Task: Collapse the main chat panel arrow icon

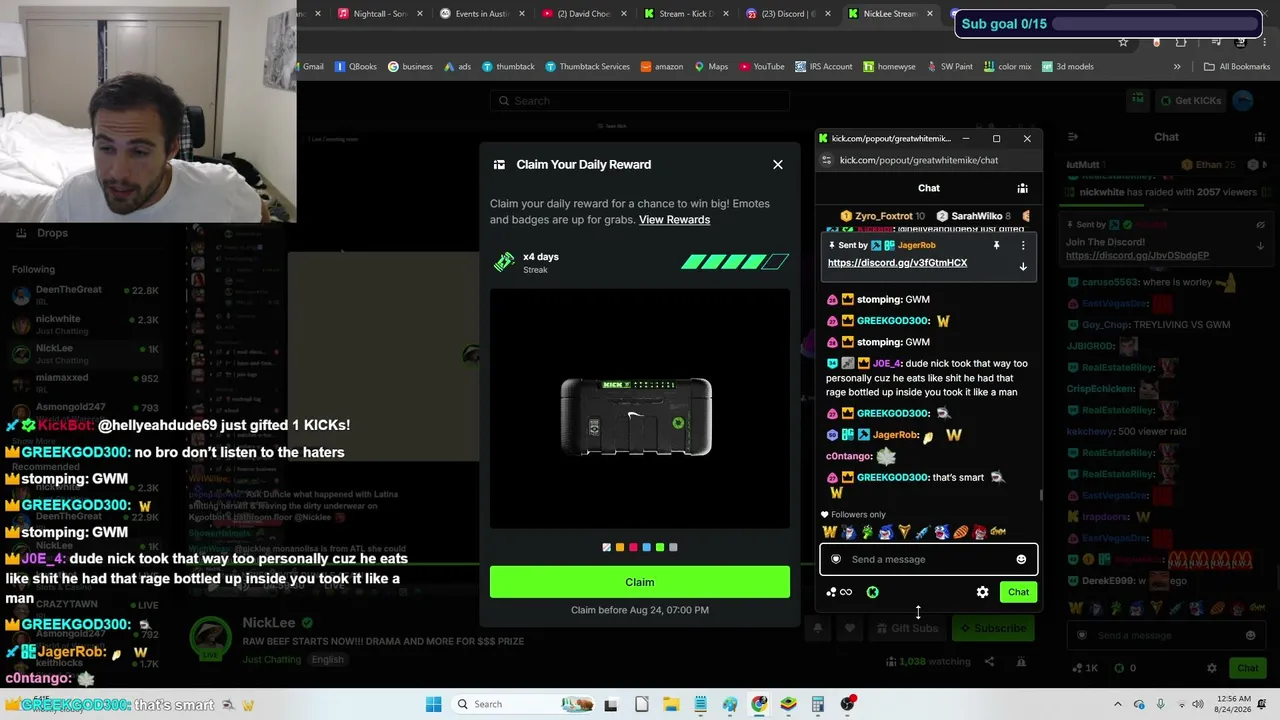Action: pyautogui.click(x=1072, y=137)
